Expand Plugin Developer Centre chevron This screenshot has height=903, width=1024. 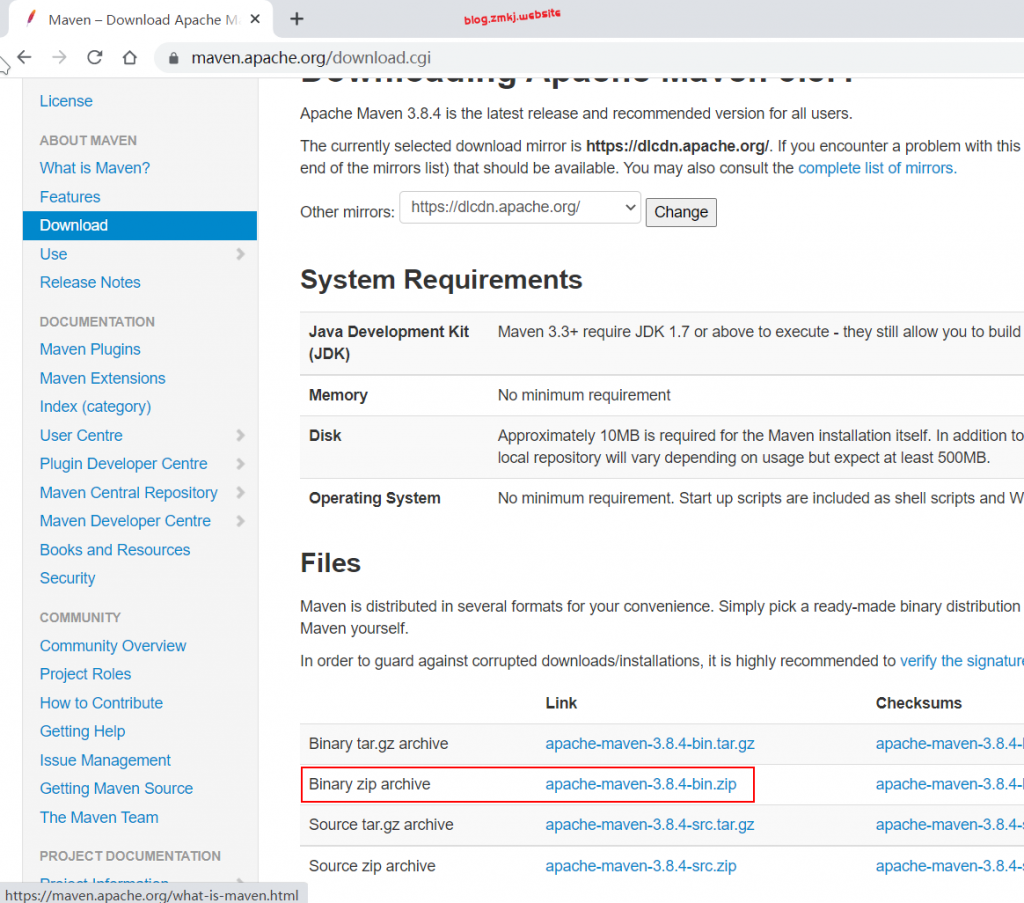coord(240,464)
